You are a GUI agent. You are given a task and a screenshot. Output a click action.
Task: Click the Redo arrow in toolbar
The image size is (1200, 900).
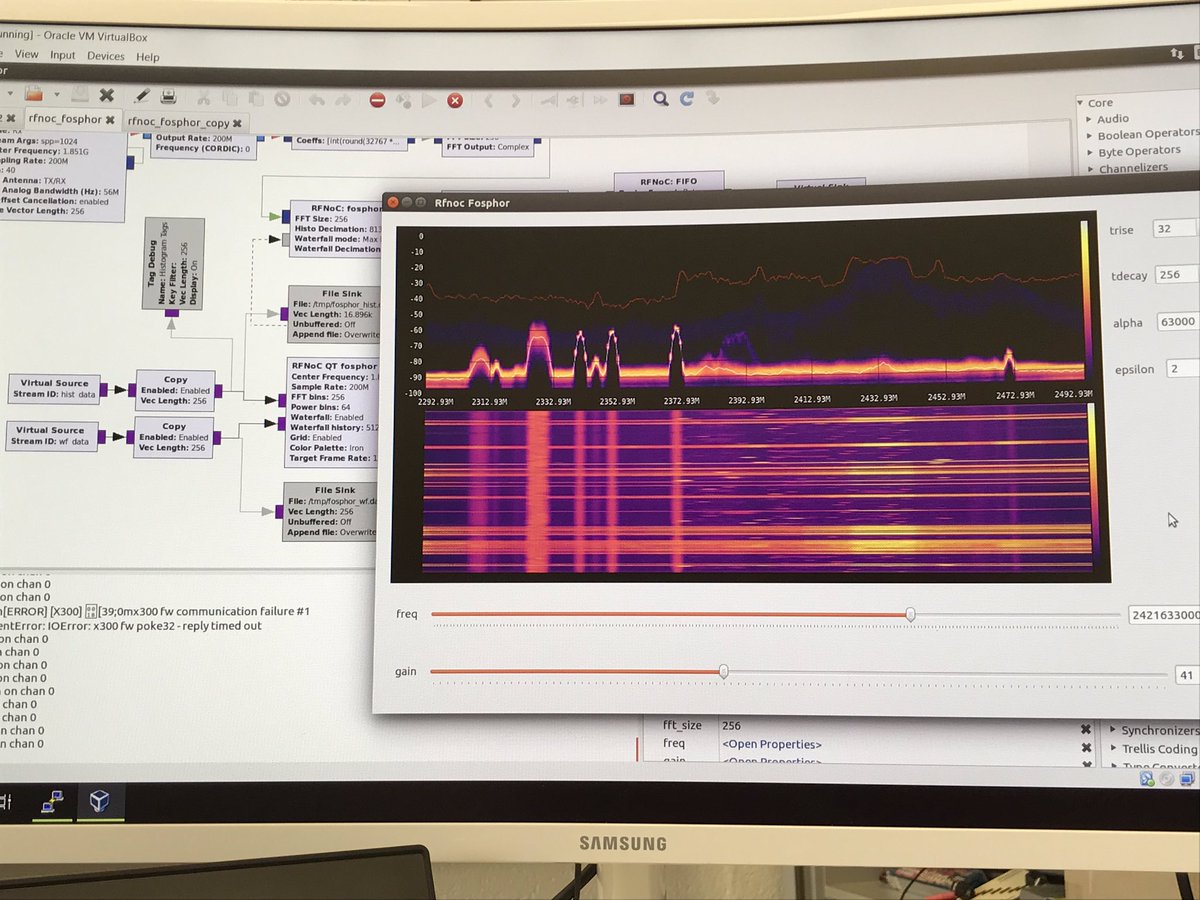click(343, 99)
